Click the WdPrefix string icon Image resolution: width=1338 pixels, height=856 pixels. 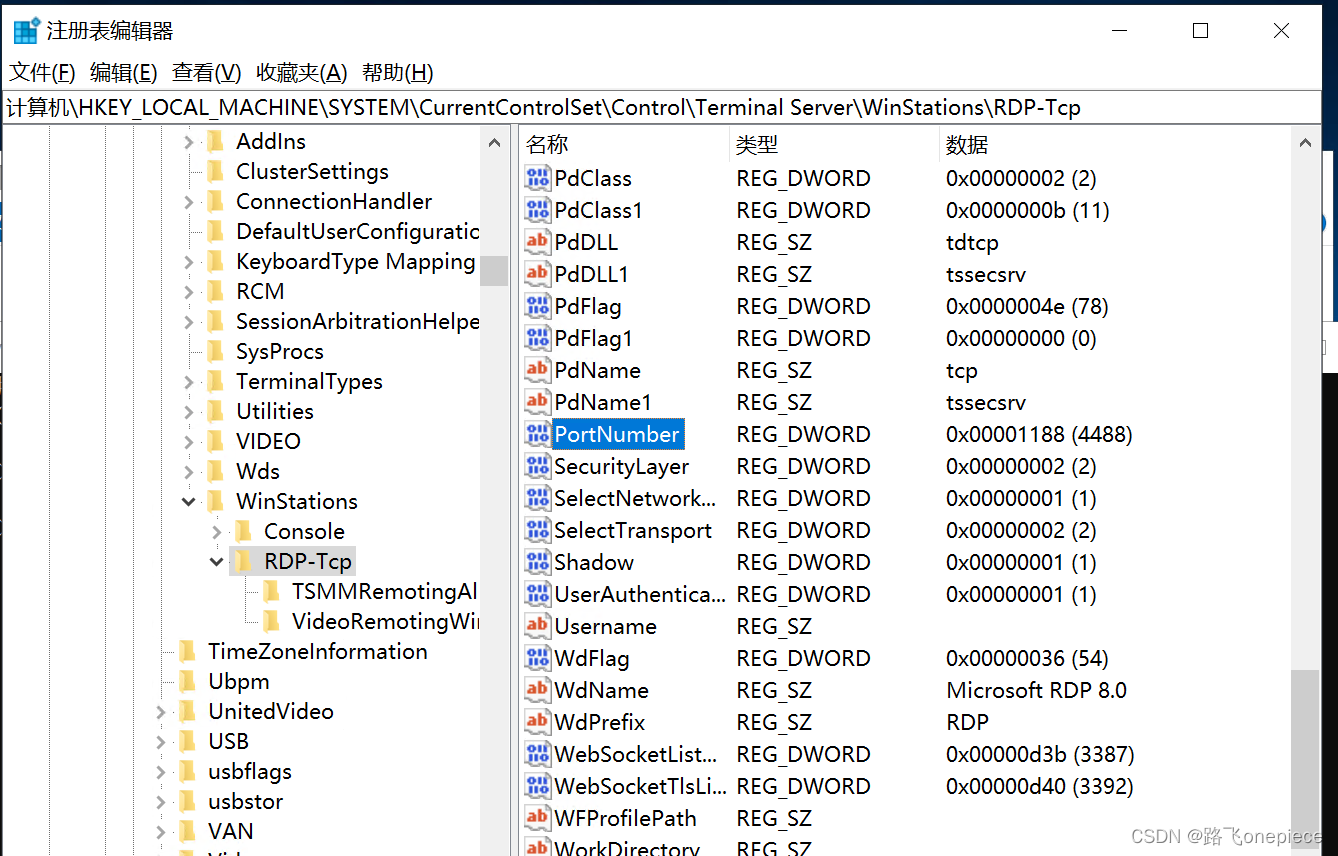(x=538, y=723)
